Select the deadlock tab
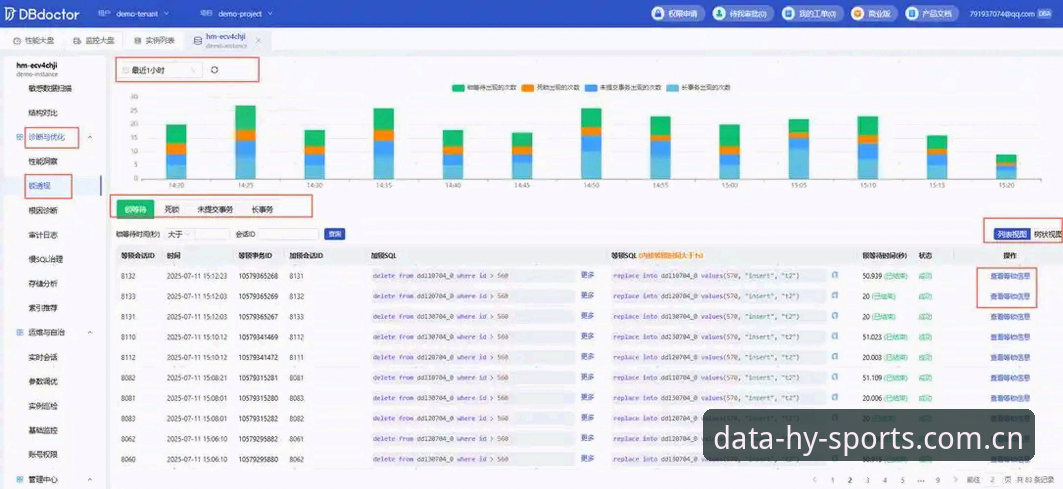1063x489 pixels. tap(172, 210)
